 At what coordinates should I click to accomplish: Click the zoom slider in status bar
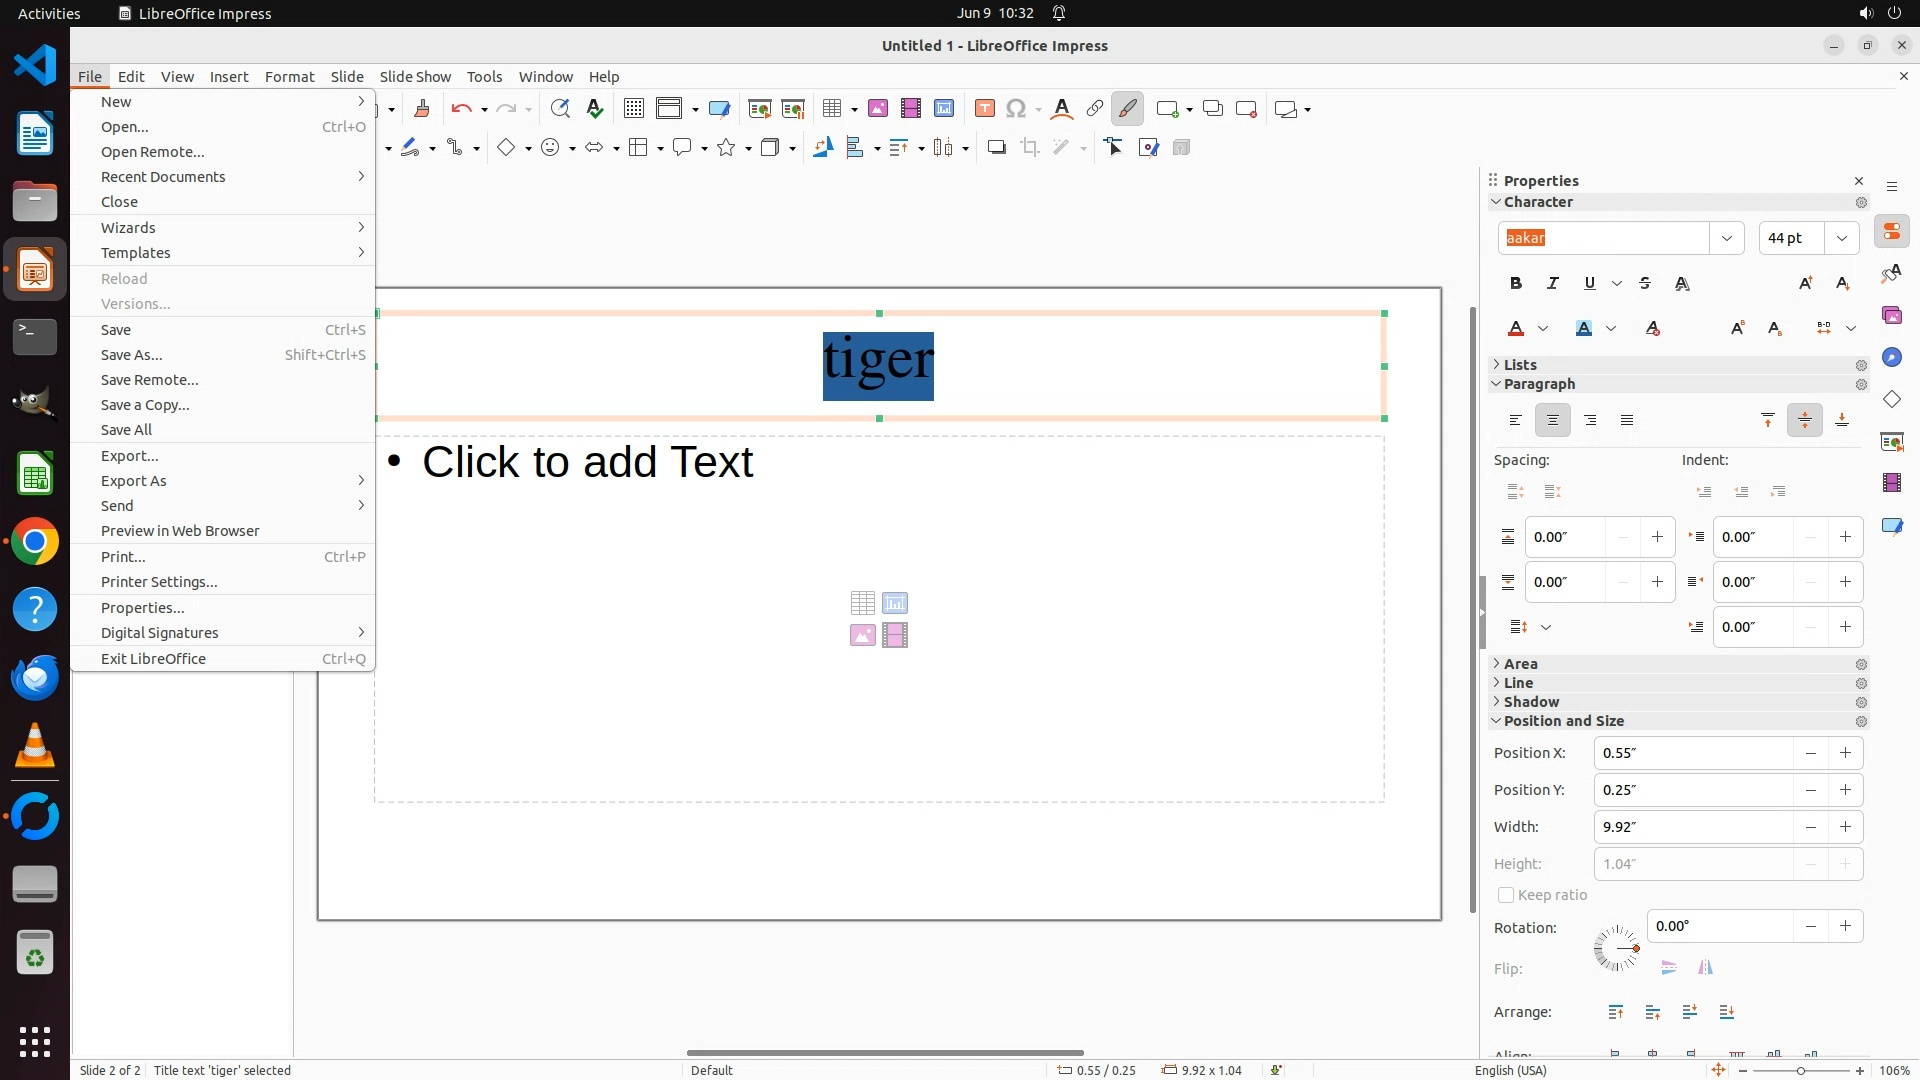[1800, 1070]
